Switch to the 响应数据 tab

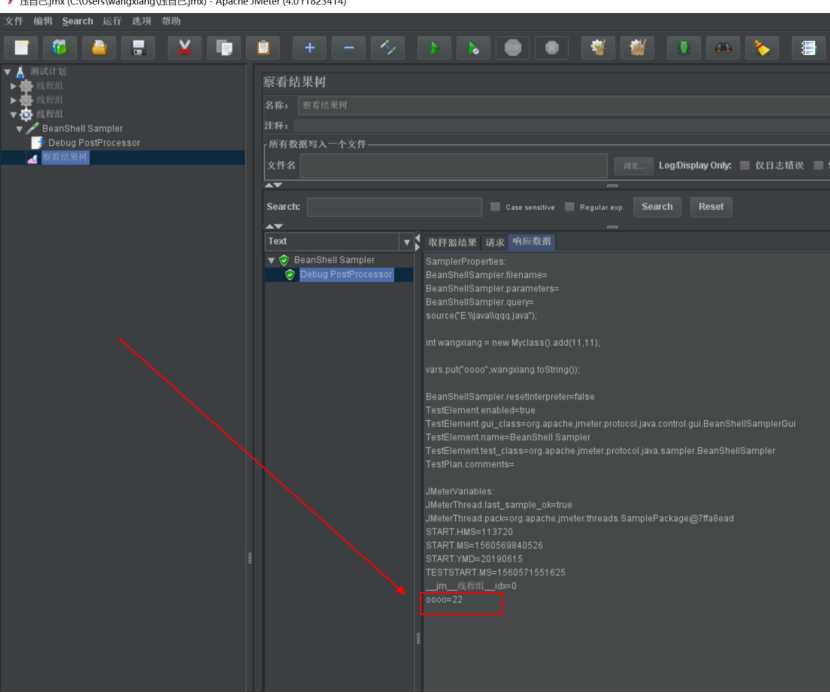click(x=531, y=242)
